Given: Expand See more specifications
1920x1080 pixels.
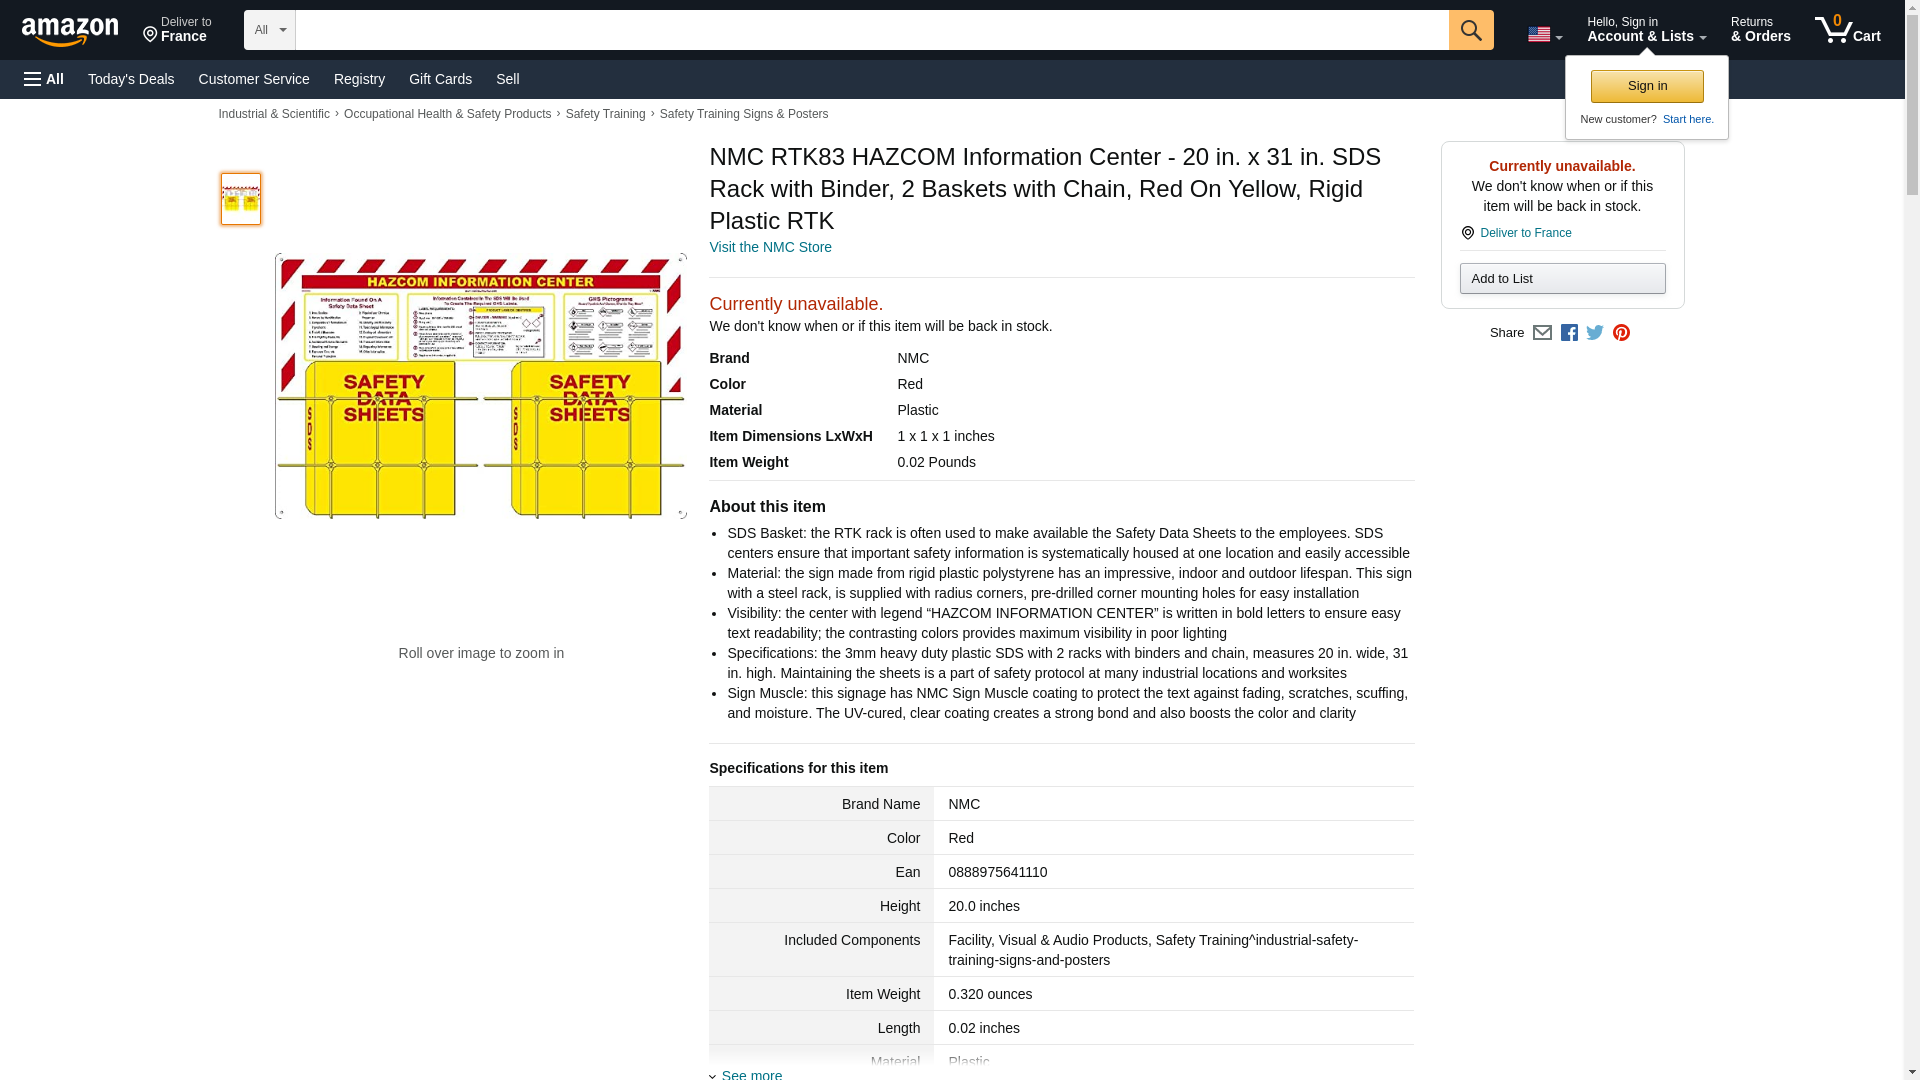Looking at the screenshot, I should pyautogui.click(x=751, y=1073).
